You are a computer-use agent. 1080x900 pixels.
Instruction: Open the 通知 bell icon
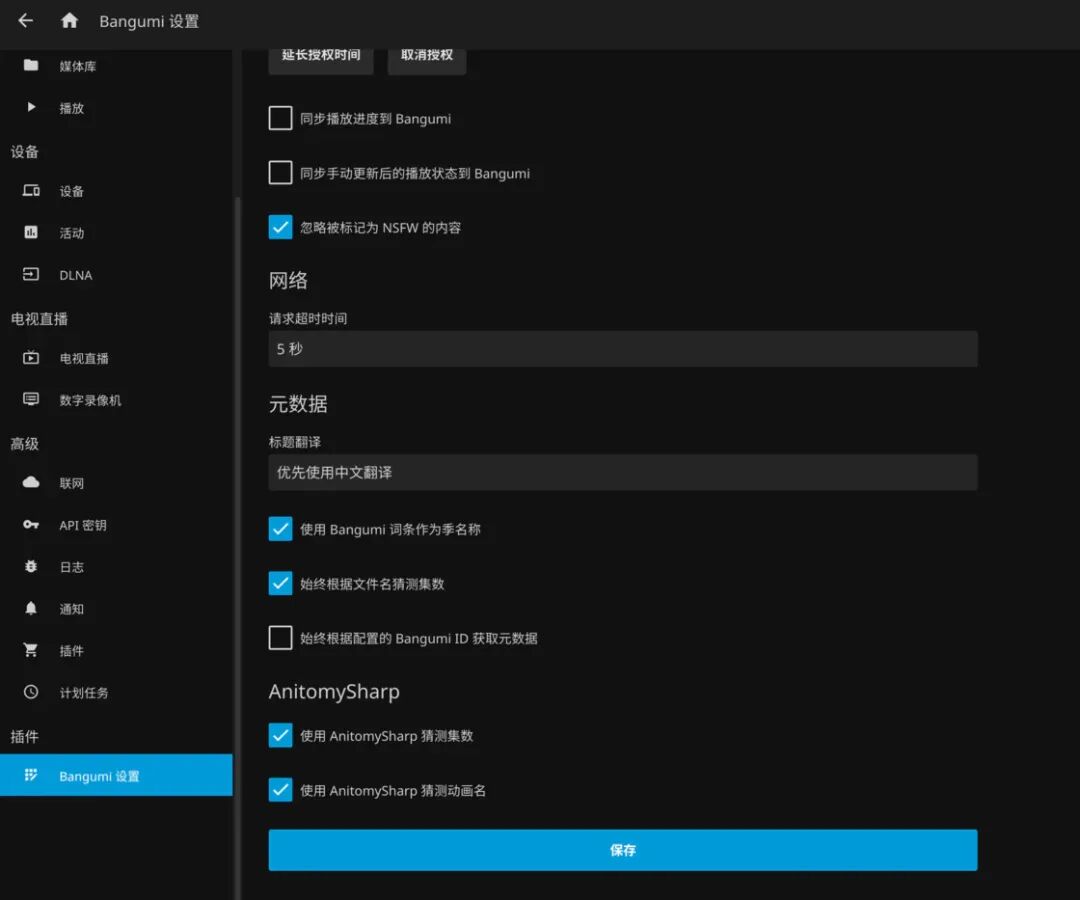(31, 608)
